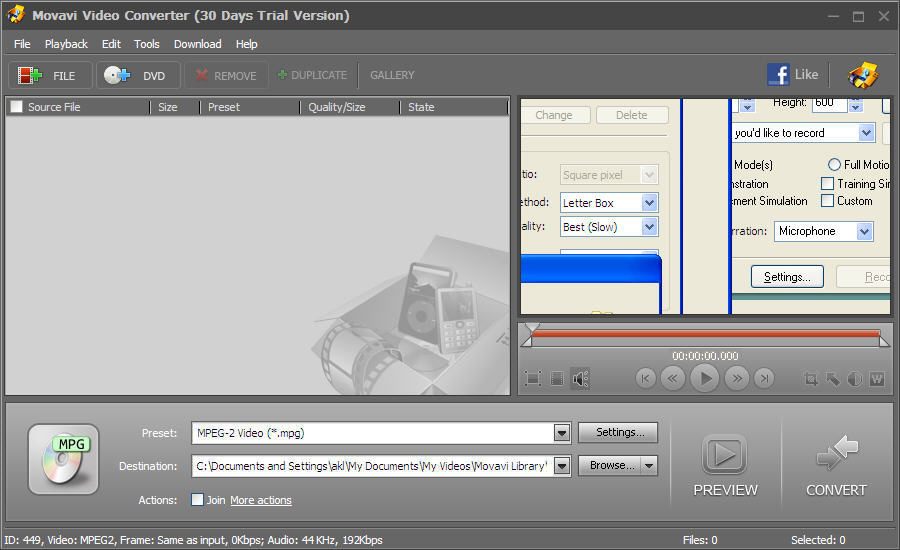900x550 pixels.
Task: Toggle select-all checkbox beside Source File
Action: [x=17, y=107]
